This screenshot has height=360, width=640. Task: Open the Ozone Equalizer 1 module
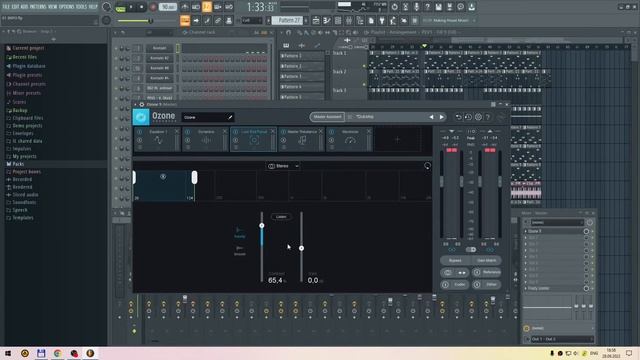pos(158,139)
